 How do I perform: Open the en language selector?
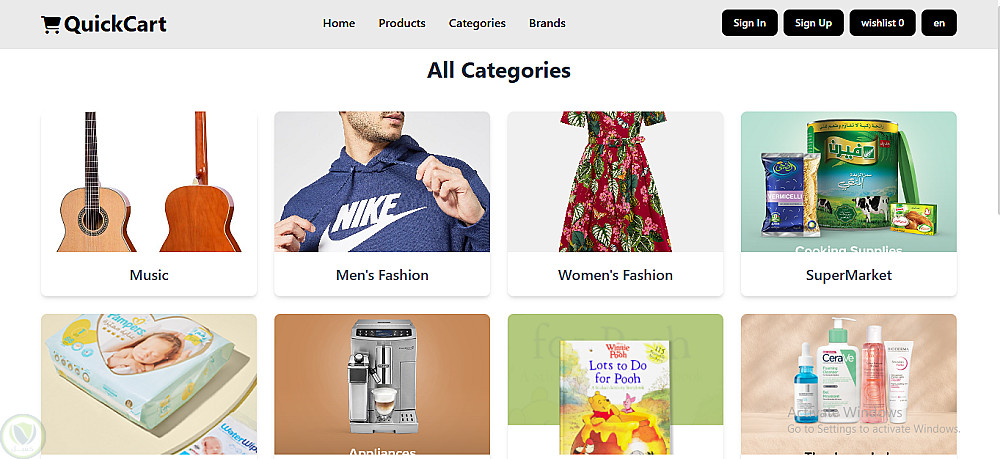(x=939, y=23)
